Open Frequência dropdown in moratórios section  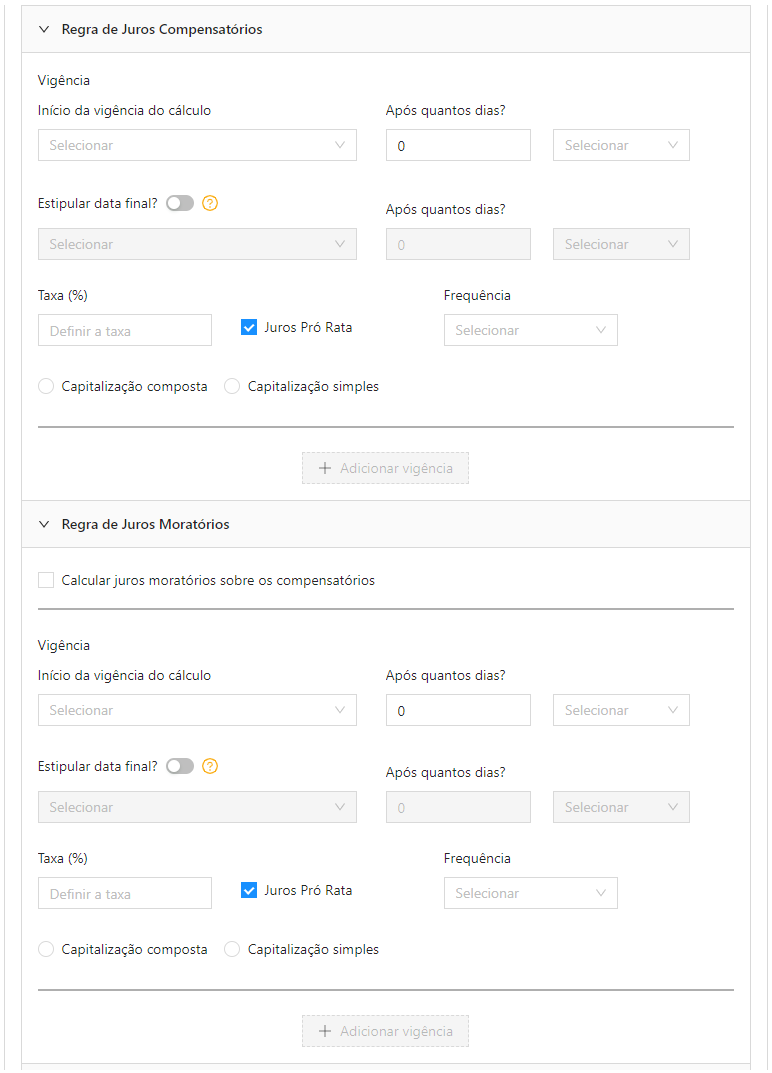530,894
